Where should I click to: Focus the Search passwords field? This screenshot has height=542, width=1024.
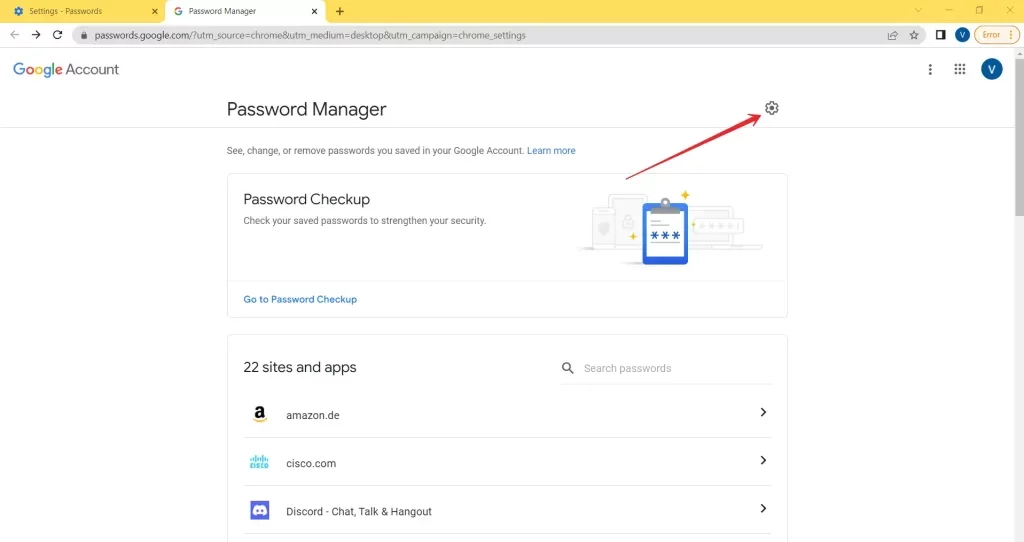pyautogui.click(x=665, y=368)
